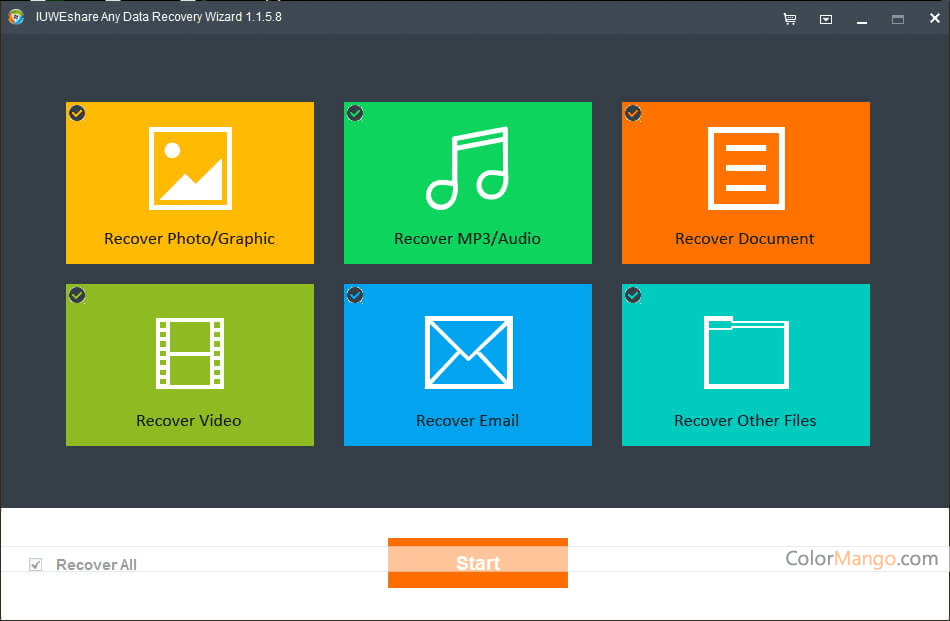950x621 pixels.
Task: Uncheck the Recover Video tile checkmark
Action: [77, 295]
